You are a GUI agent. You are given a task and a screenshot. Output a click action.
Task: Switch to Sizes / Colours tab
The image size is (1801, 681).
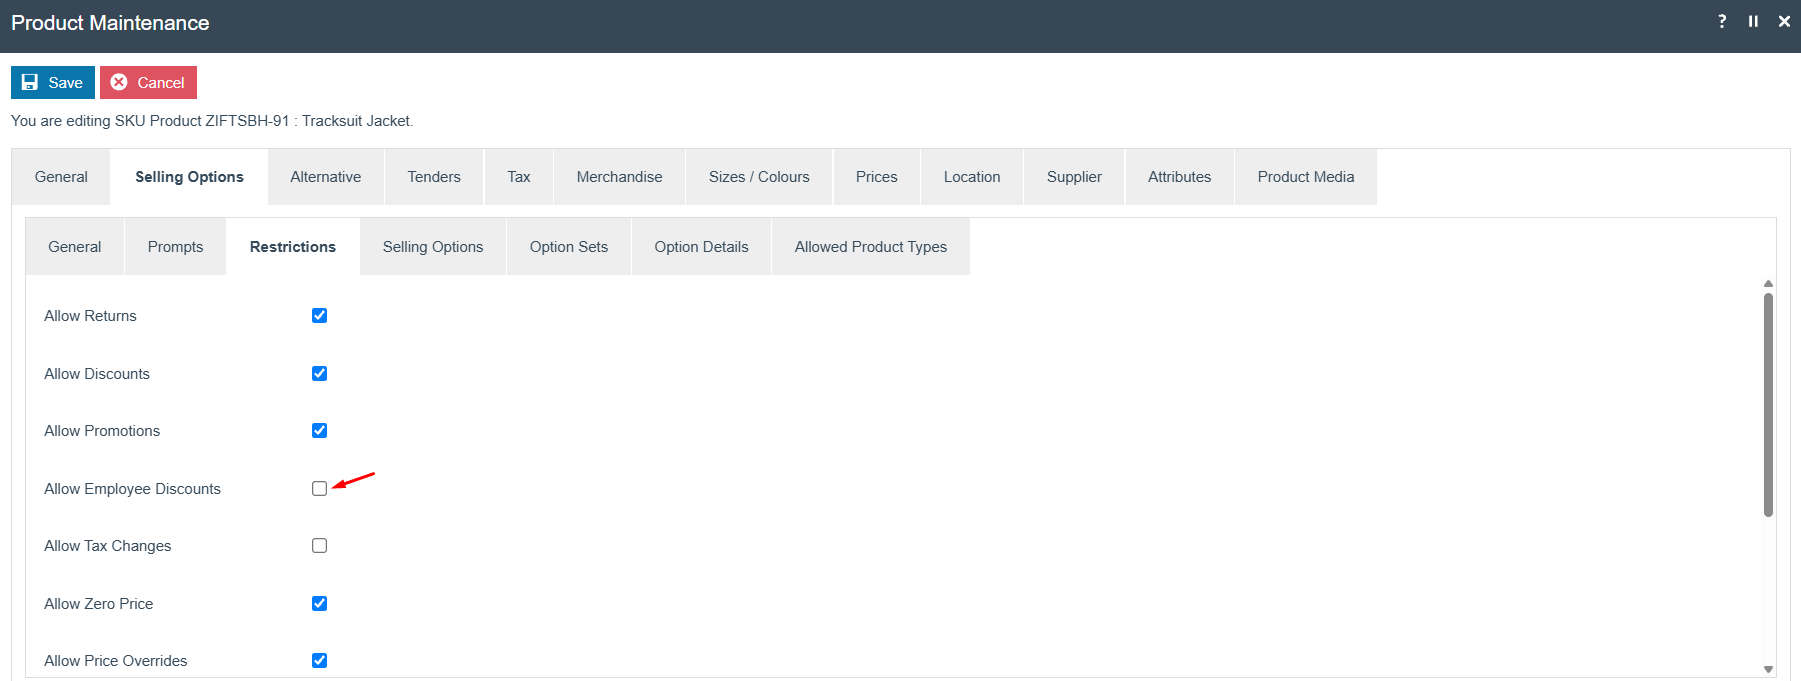point(759,177)
